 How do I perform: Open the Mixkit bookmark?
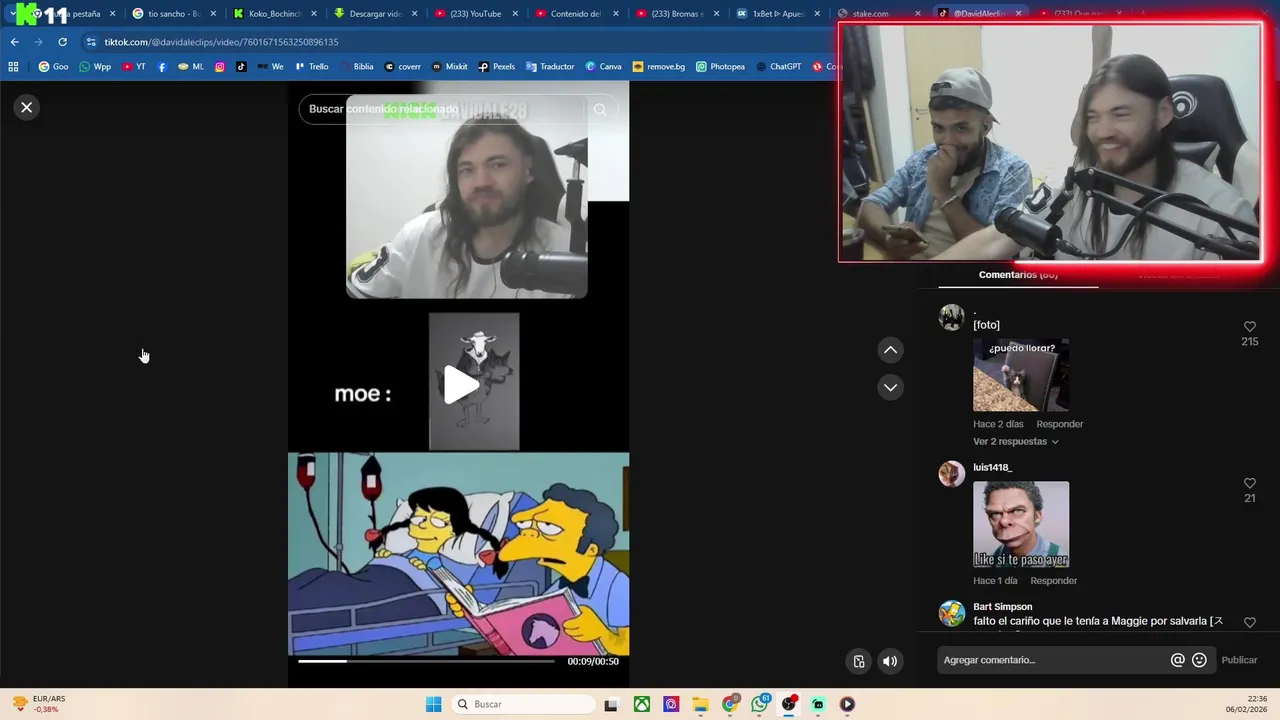[450, 67]
